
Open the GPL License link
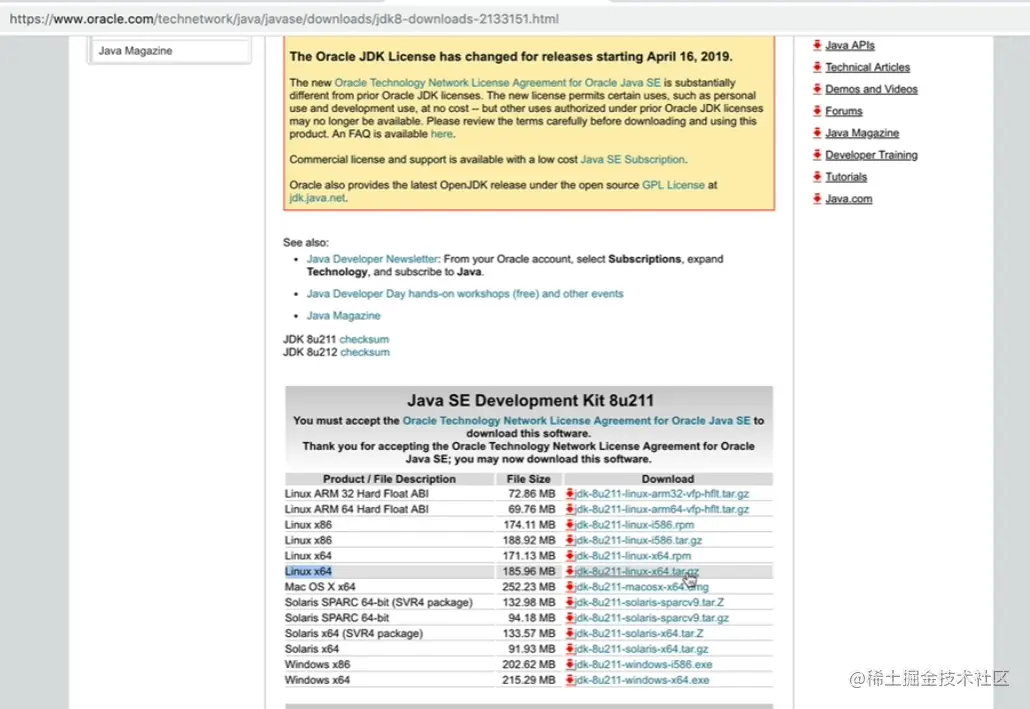[x=673, y=185]
